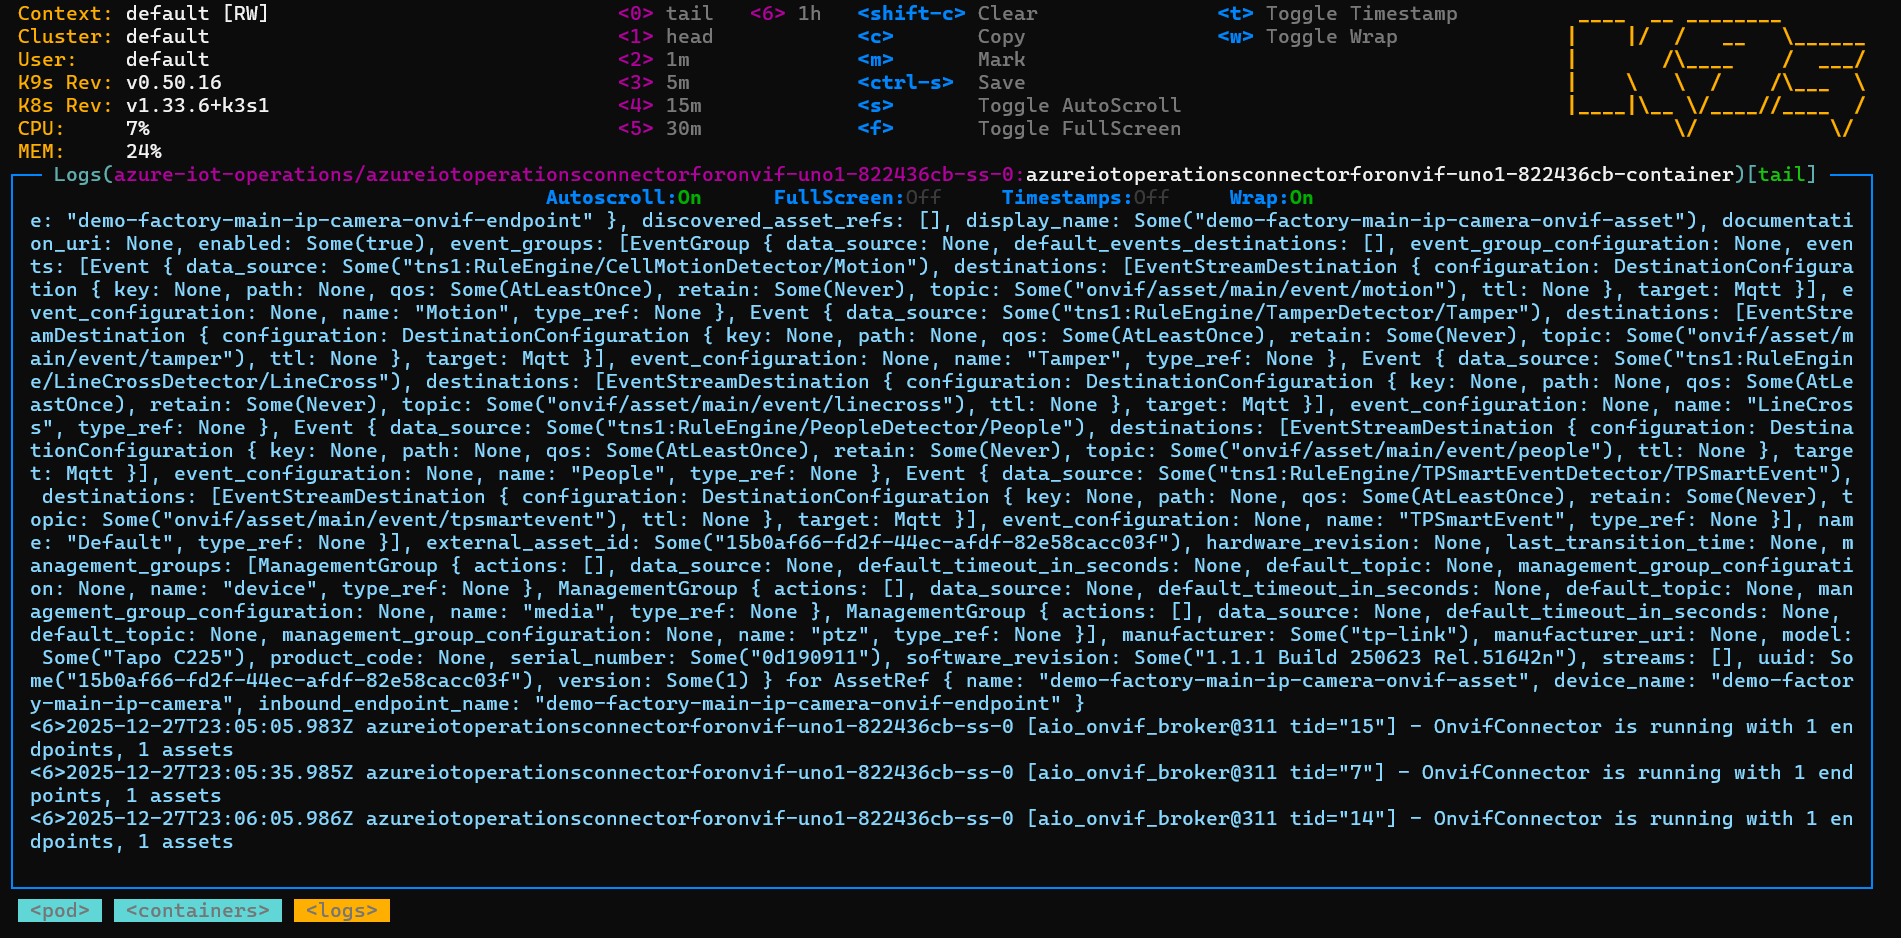Choose the <5> 30m time range
The height and width of the screenshot is (938, 1901).
pos(659,129)
